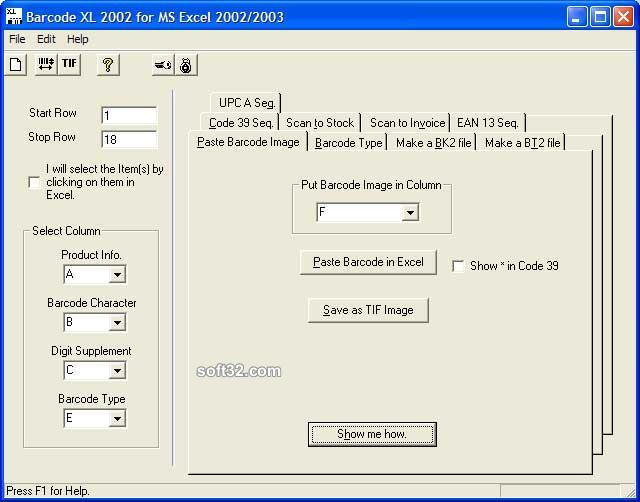The image size is (640, 502).
Task: Expand the Put Barcode Image in Column dropdown
Action: (x=410, y=213)
